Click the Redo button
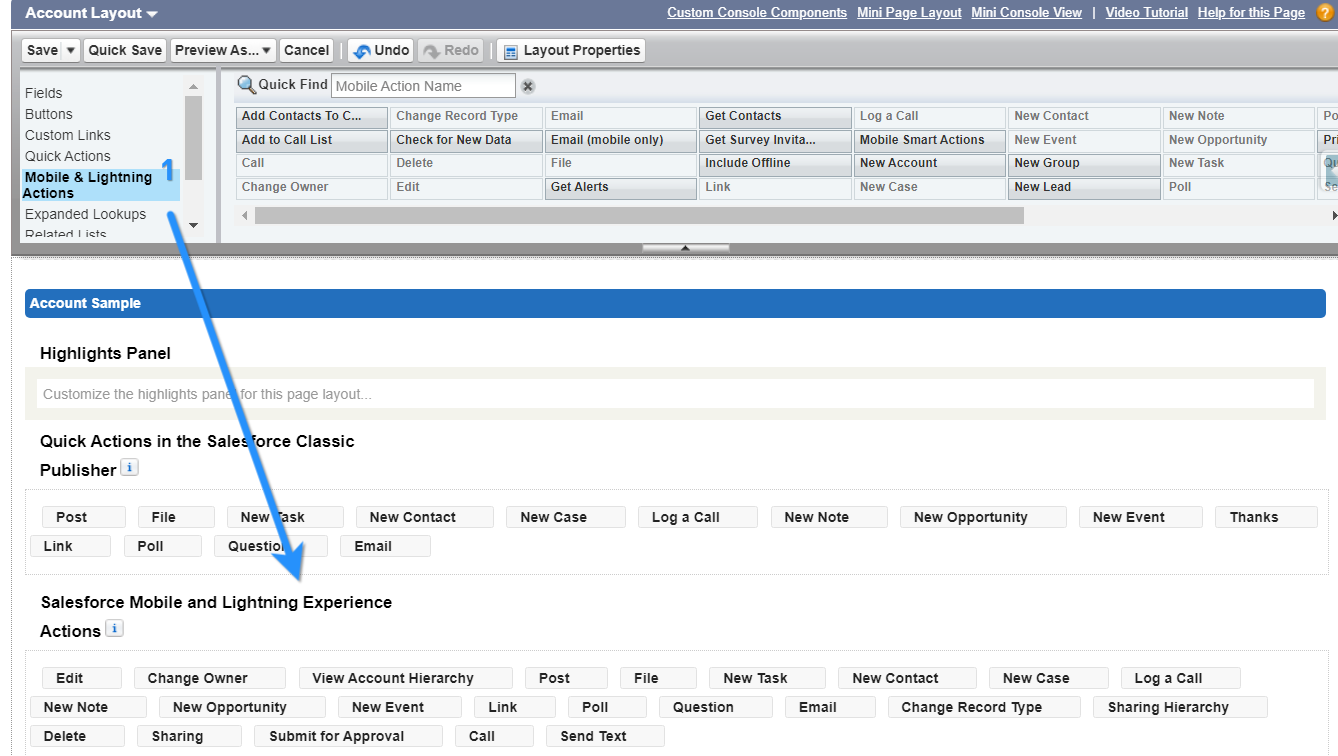The image size is (1338, 756). 451,50
